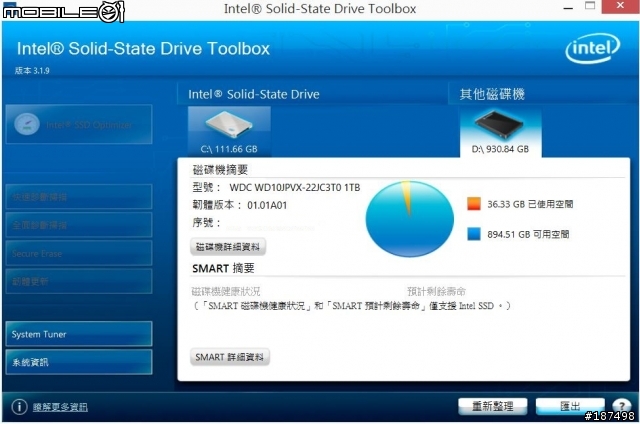Click the 匯出 export button
Screen dimensions: 640x424
click(570, 406)
